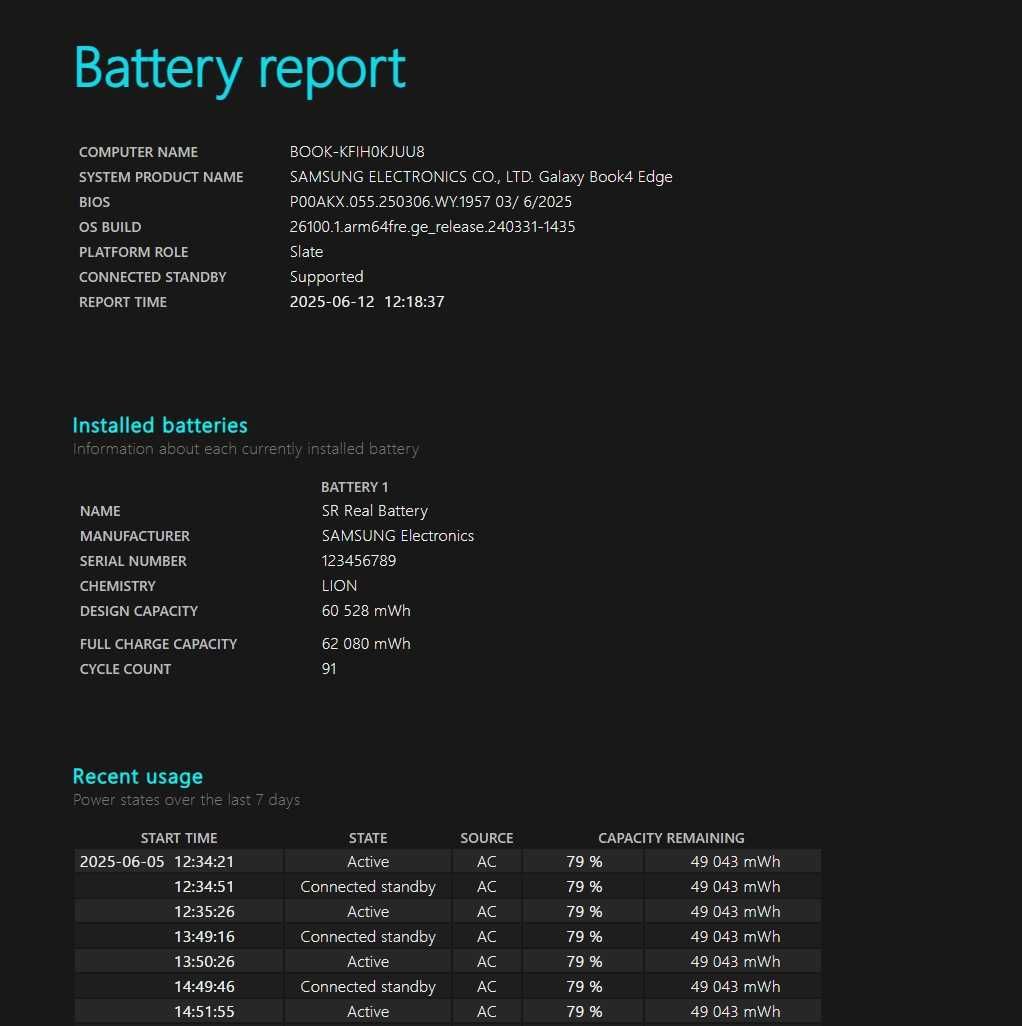Viewport: 1022px width, 1026px height.
Task: Click Active state in 12:34:21 row
Action: click(x=368, y=862)
